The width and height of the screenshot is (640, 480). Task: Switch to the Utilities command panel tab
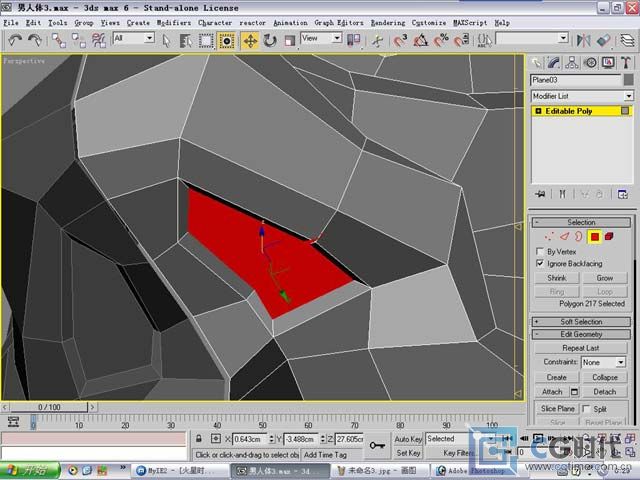click(x=626, y=63)
